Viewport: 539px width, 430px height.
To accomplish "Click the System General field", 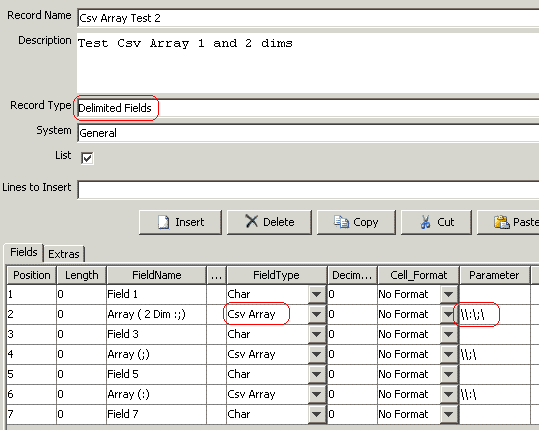I will point(308,133).
